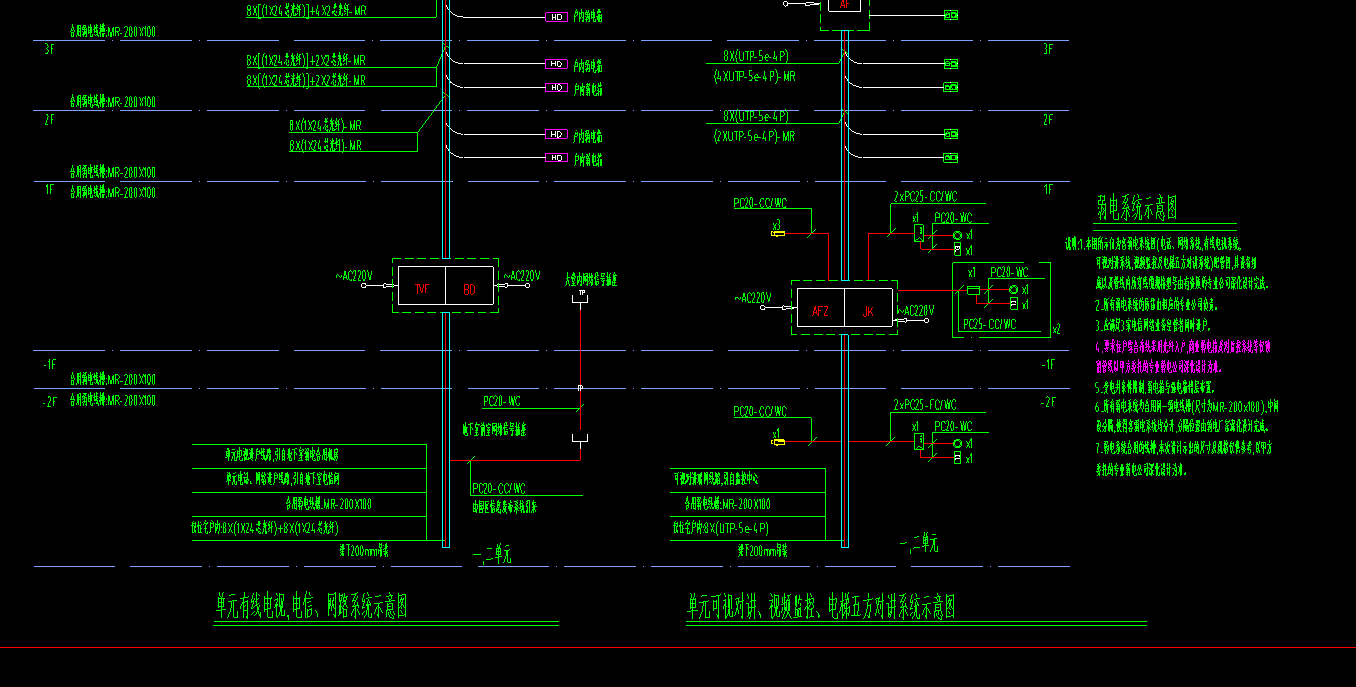
Task: Select the JK equipment box
Action: coord(869,308)
